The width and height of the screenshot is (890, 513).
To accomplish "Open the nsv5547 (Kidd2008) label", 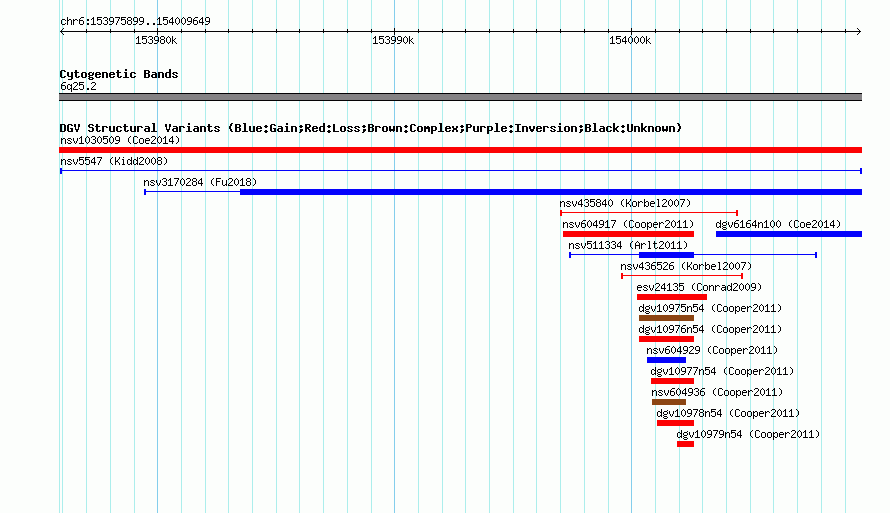I will pos(114,161).
